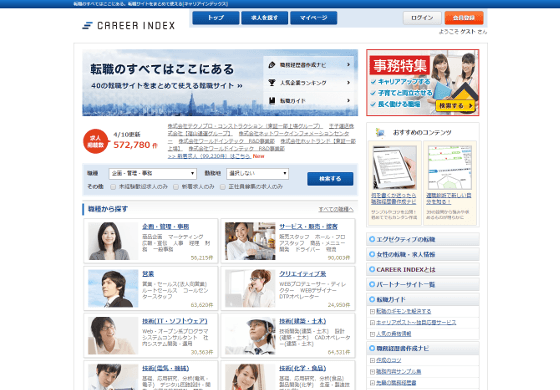Open the 技術(IT・ソフトウェア) category link

[175, 321]
